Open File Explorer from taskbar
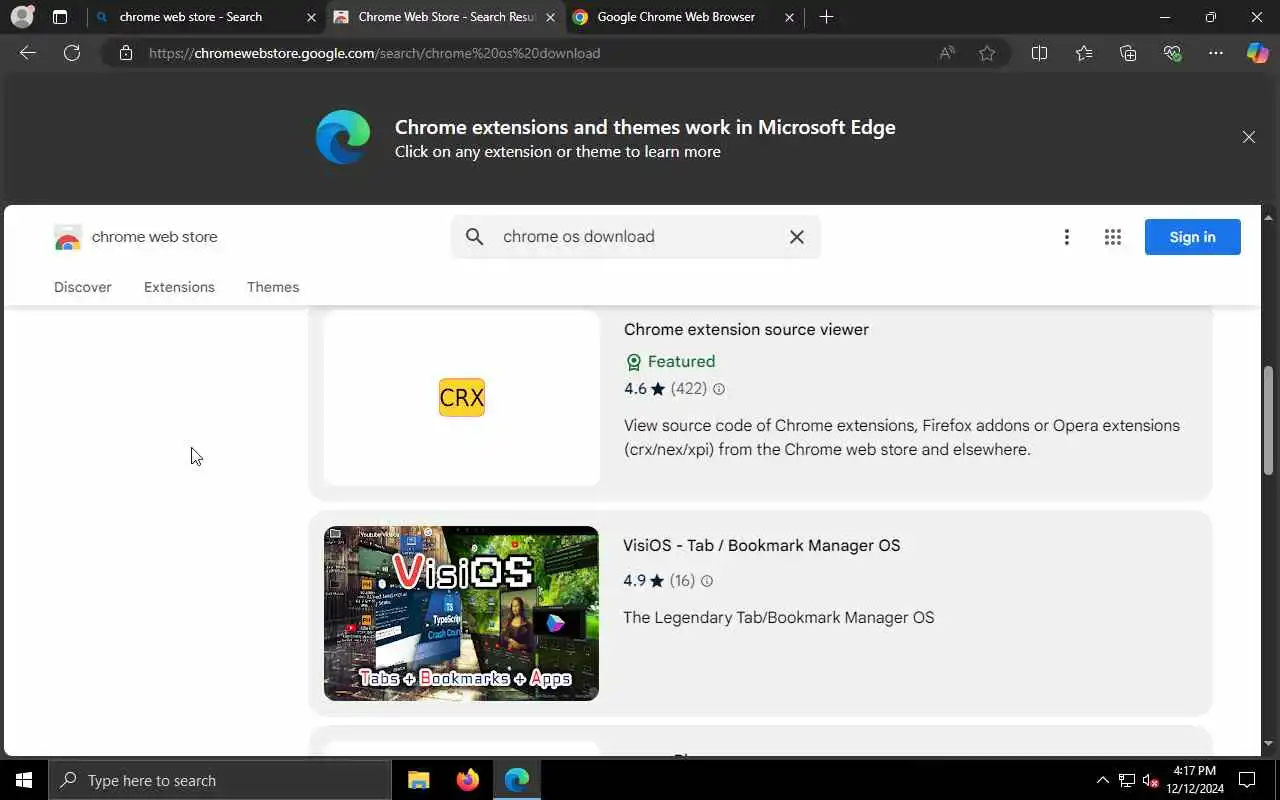The width and height of the screenshot is (1280, 800). pos(419,780)
